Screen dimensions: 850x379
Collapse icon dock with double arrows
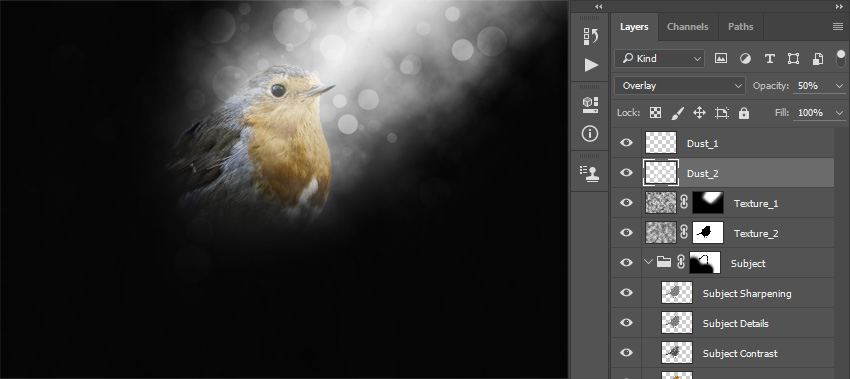[598, 7]
